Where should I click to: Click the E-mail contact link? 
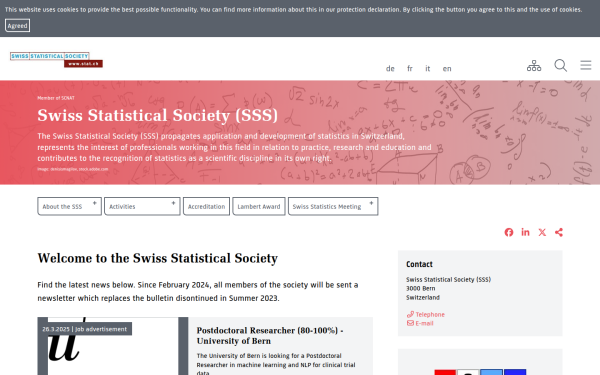pyautogui.click(x=420, y=323)
